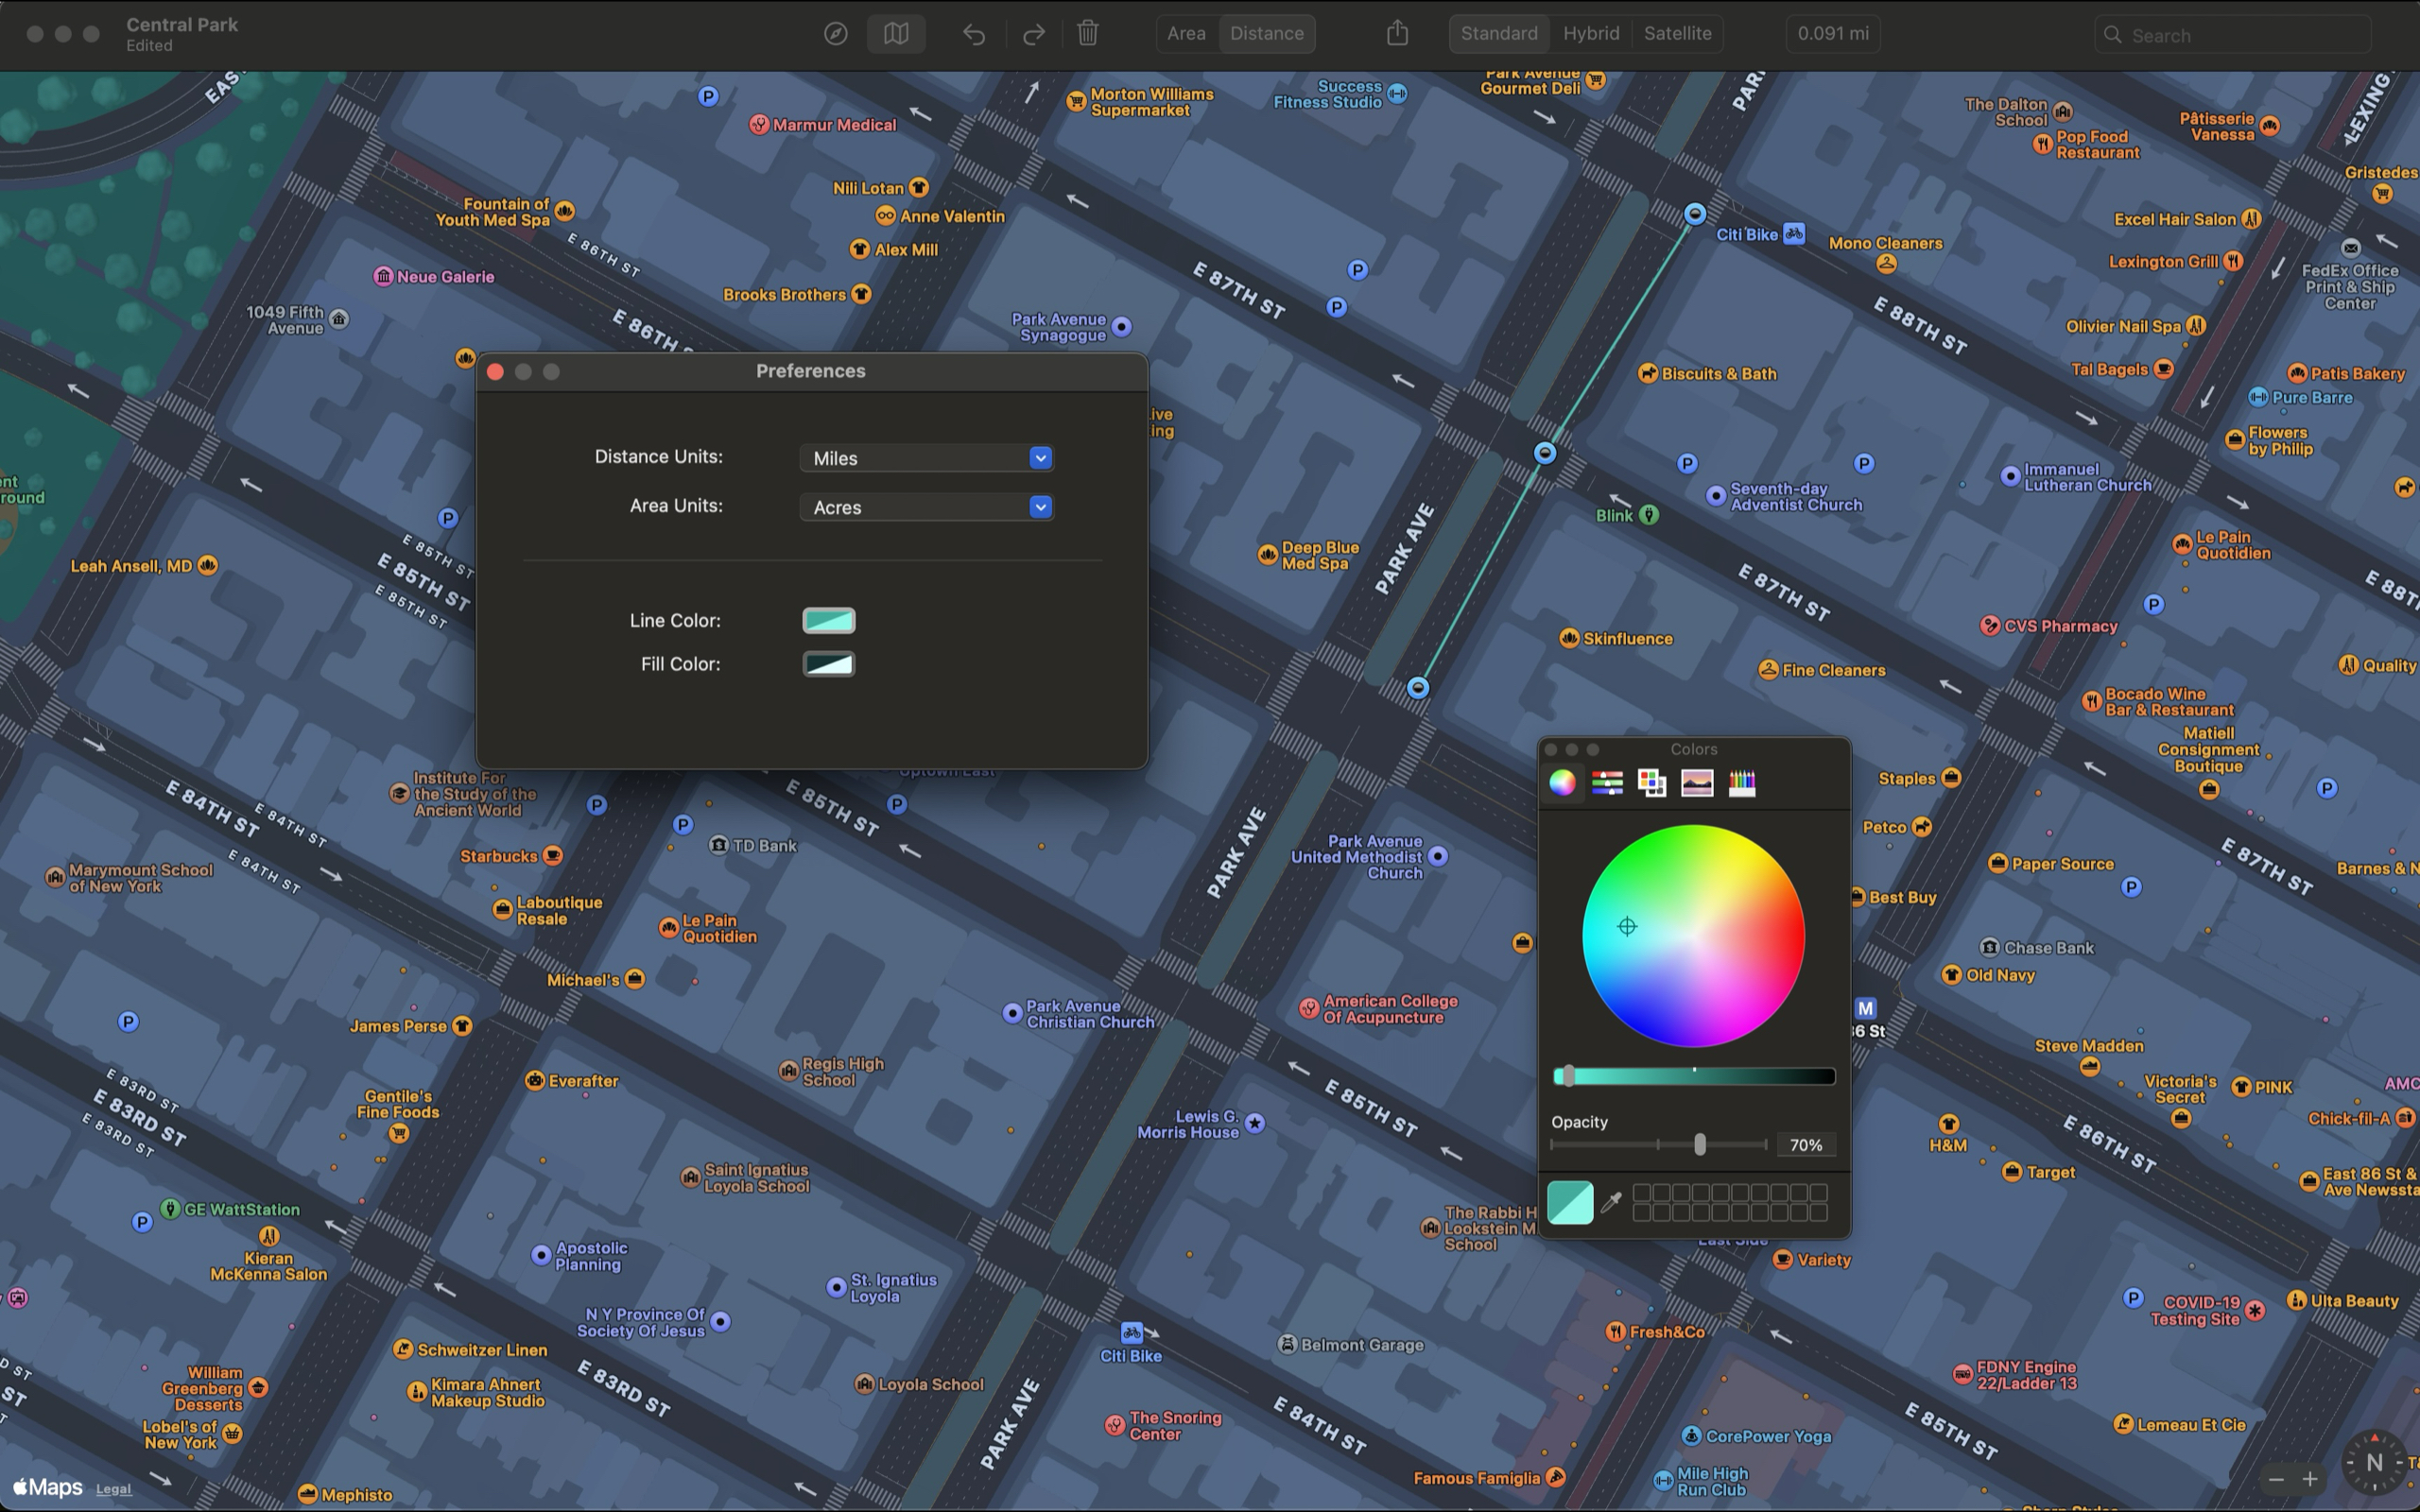Click the first empty saved-color swatch slot
2420x1512 pixels.
(x=1642, y=1192)
